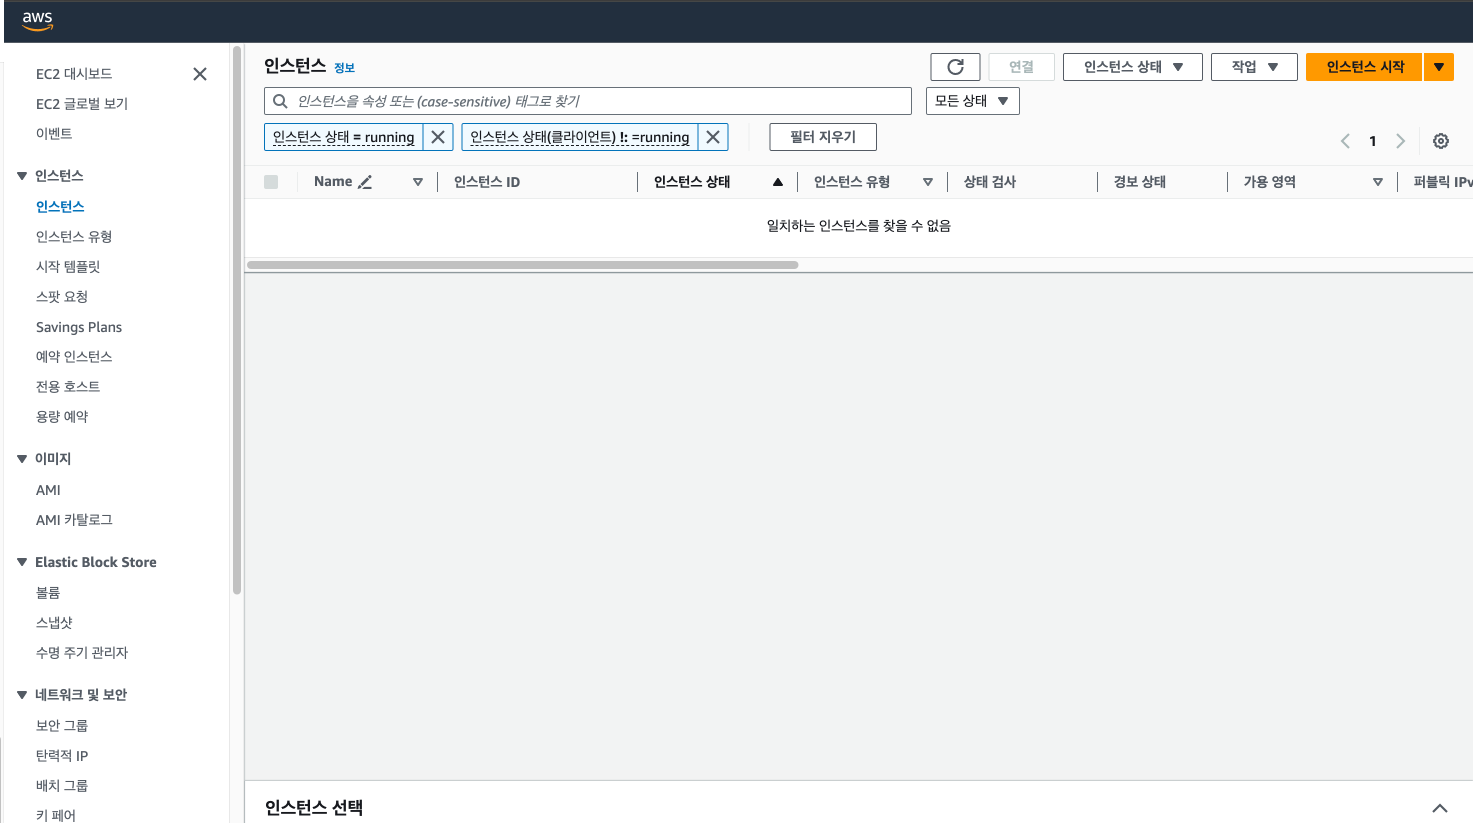Click the 연결 button
This screenshot has height=823, width=1473.
tap(1021, 67)
